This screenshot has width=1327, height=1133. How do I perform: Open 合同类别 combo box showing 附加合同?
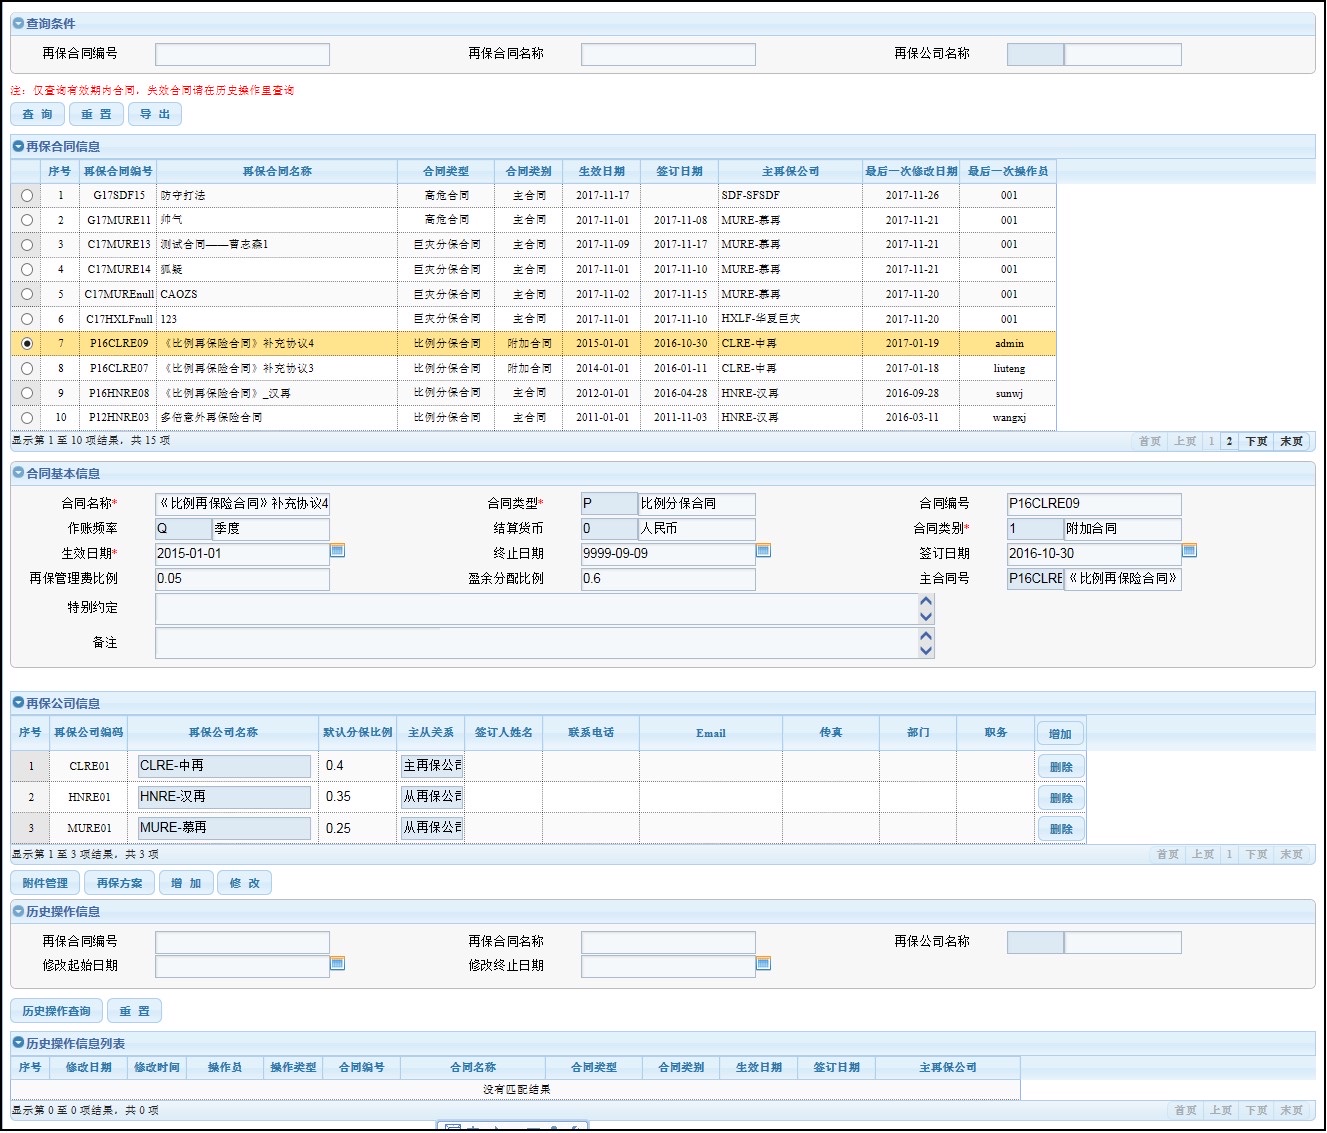click(1123, 529)
